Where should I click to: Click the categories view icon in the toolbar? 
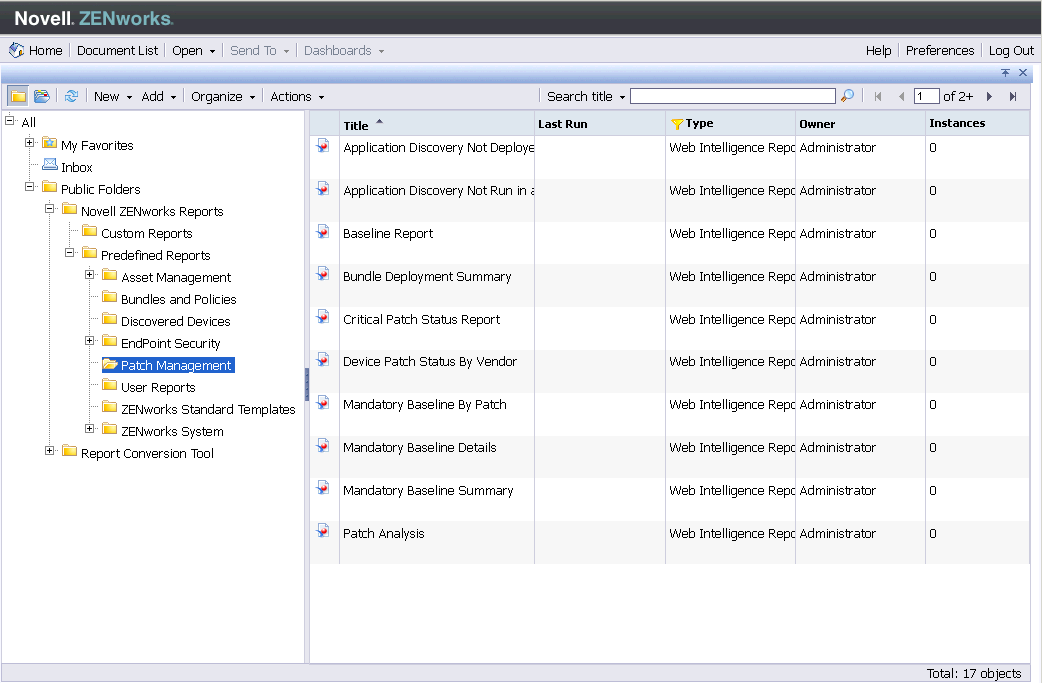point(42,96)
